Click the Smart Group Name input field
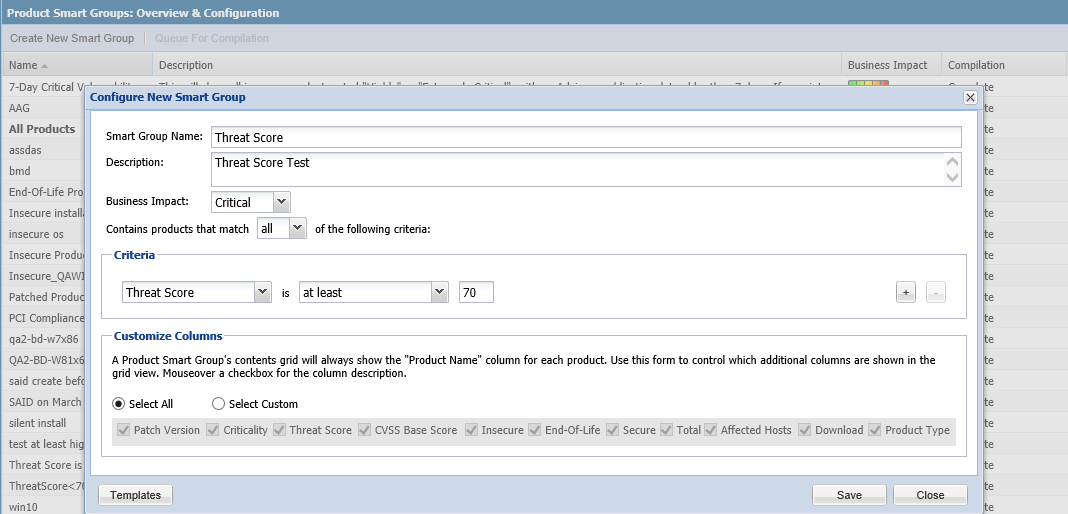Image resolution: width=1068 pixels, height=514 pixels. coord(586,137)
